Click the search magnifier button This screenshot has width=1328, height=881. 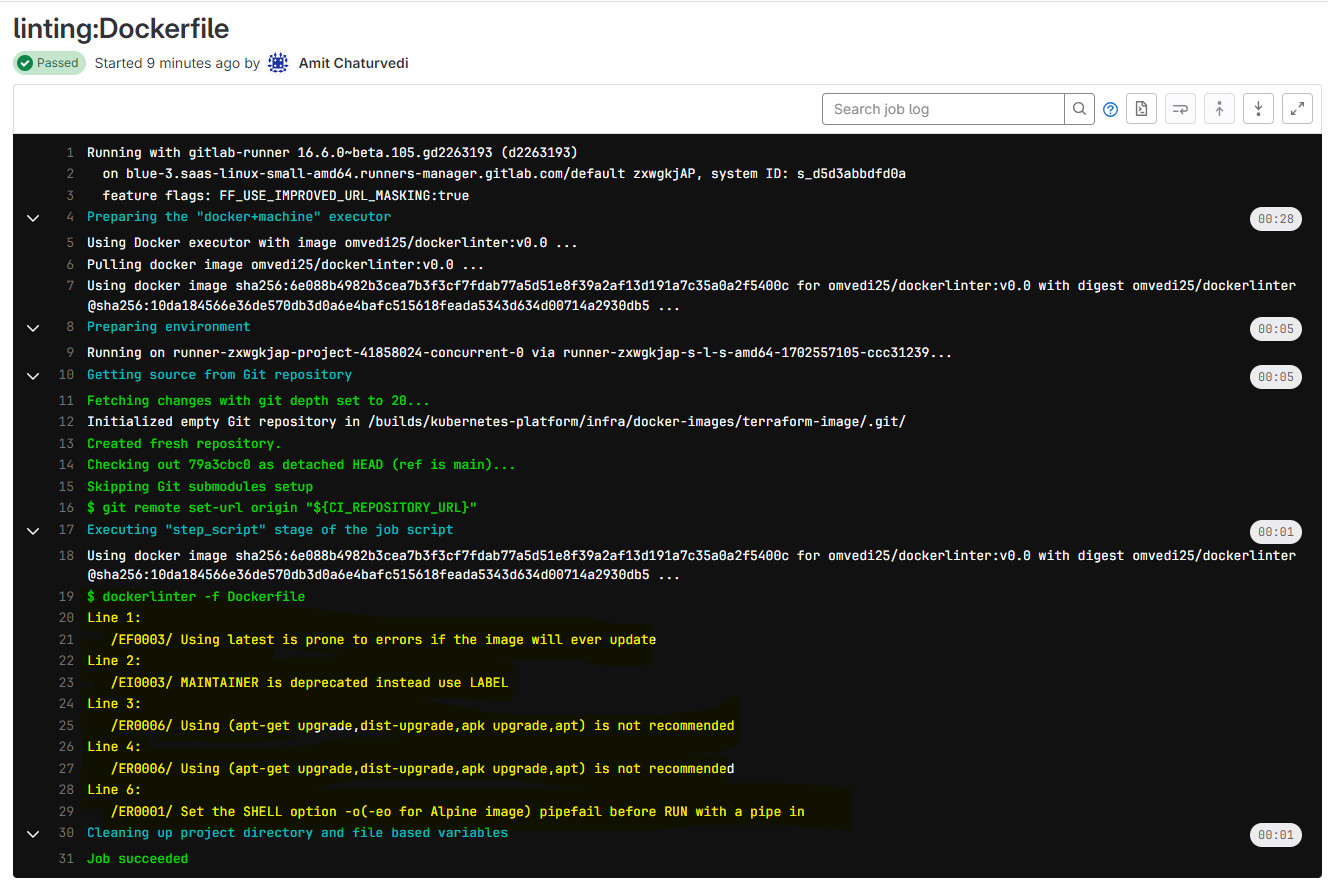[x=1079, y=109]
